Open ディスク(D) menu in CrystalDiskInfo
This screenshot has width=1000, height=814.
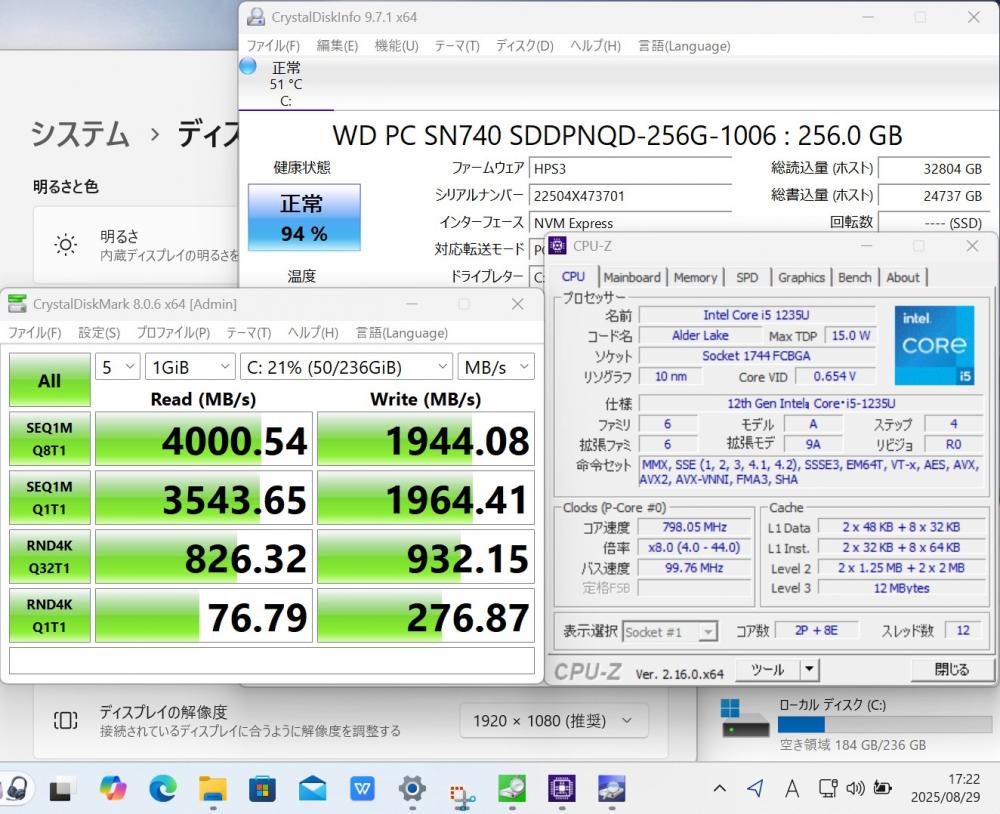pos(525,46)
